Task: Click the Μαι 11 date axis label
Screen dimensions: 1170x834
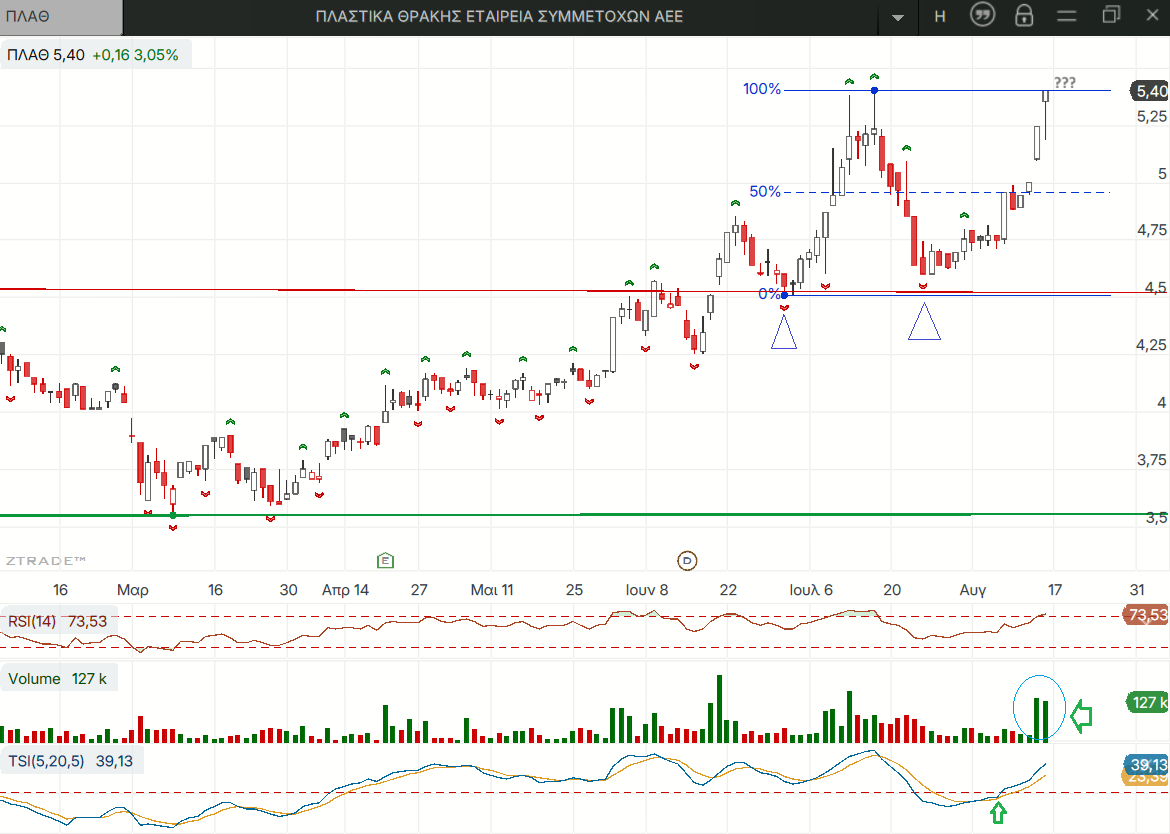Action: click(492, 590)
